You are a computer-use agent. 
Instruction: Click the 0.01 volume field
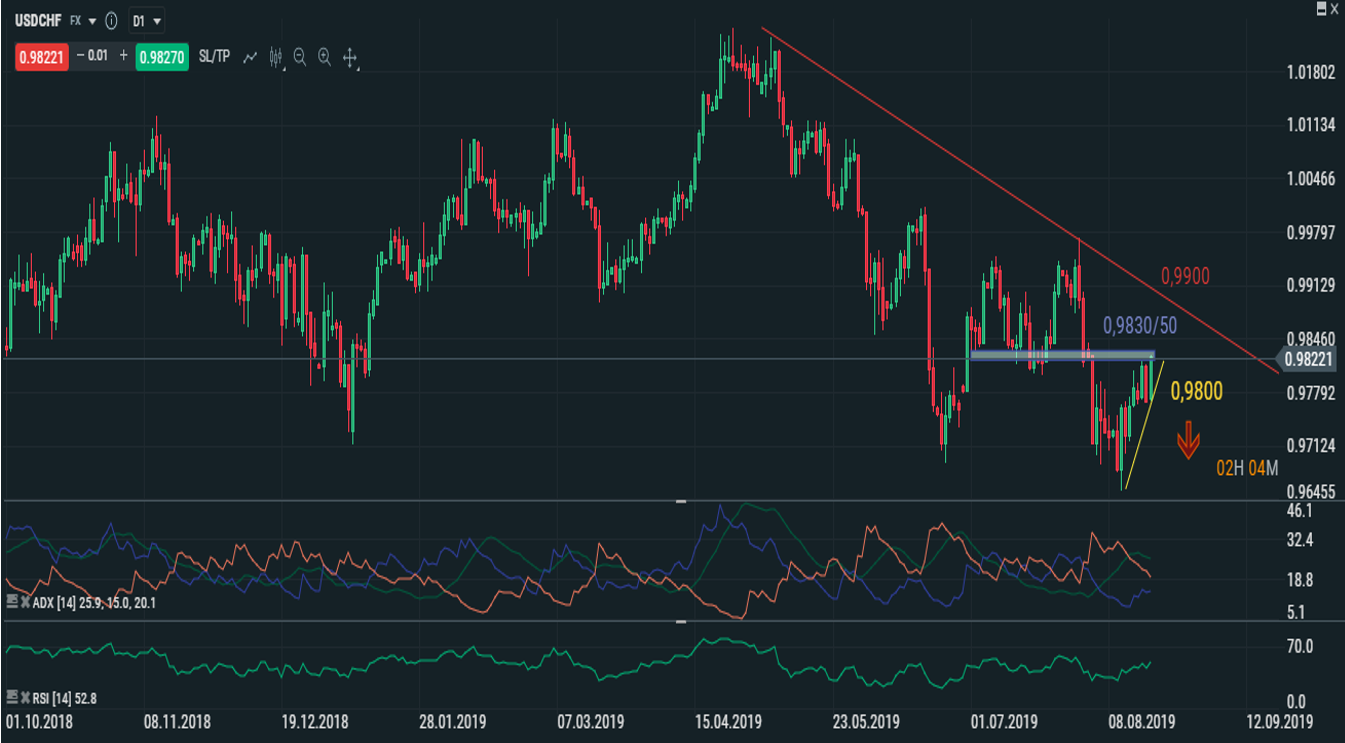(x=99, y=56)
